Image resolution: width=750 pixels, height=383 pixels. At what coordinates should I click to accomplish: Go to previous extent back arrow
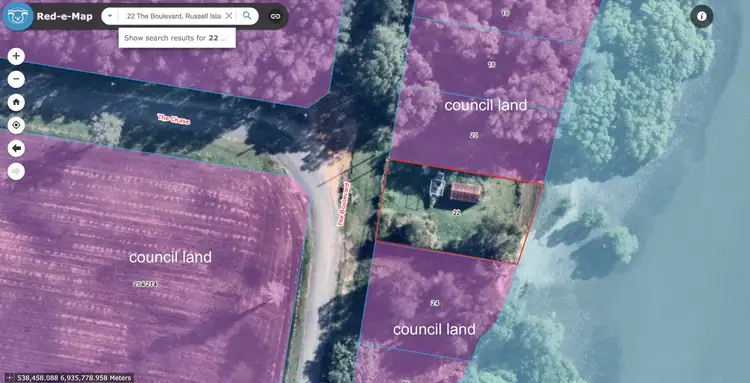(x=16, y=149)
